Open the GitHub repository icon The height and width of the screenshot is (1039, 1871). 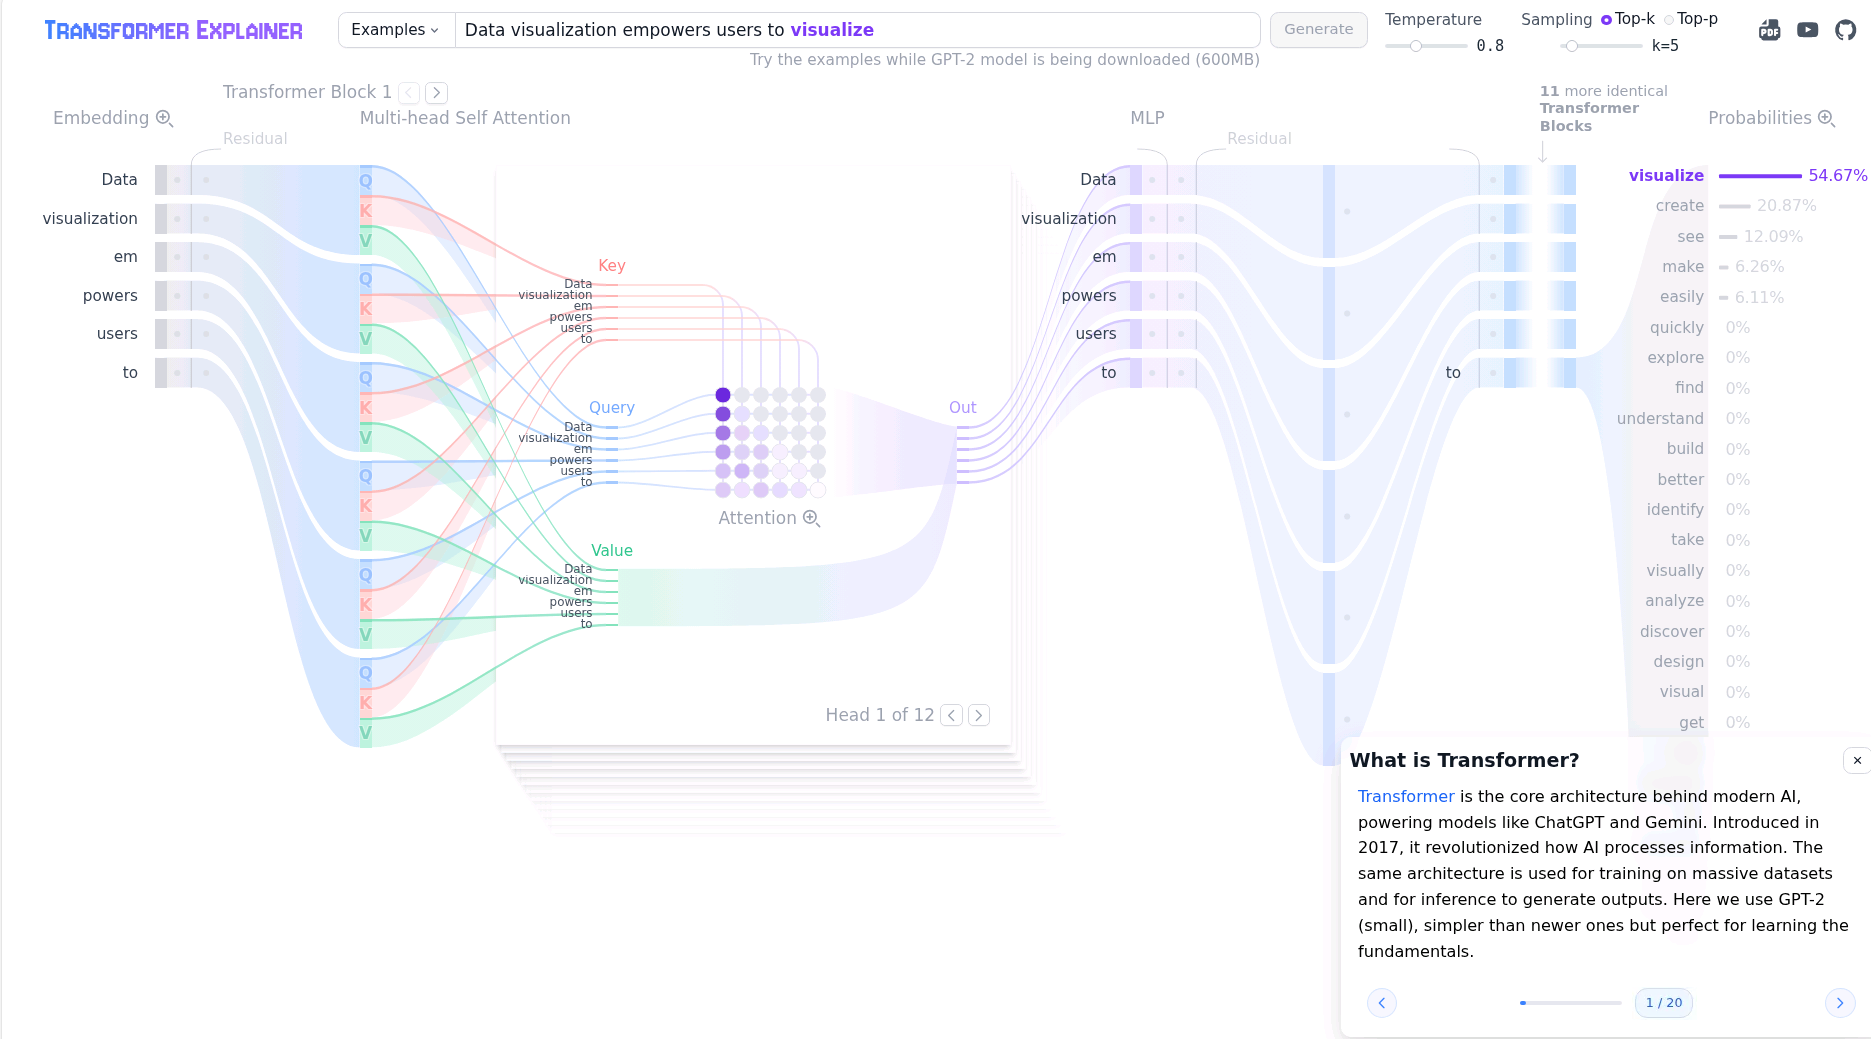tap(1845, 30)
